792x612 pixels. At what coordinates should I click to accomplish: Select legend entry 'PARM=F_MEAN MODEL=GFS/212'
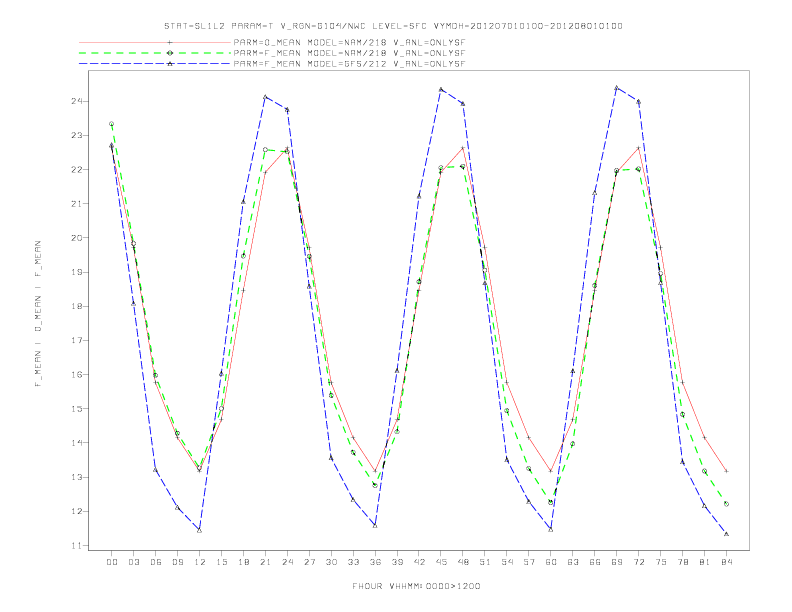(349, 64)
